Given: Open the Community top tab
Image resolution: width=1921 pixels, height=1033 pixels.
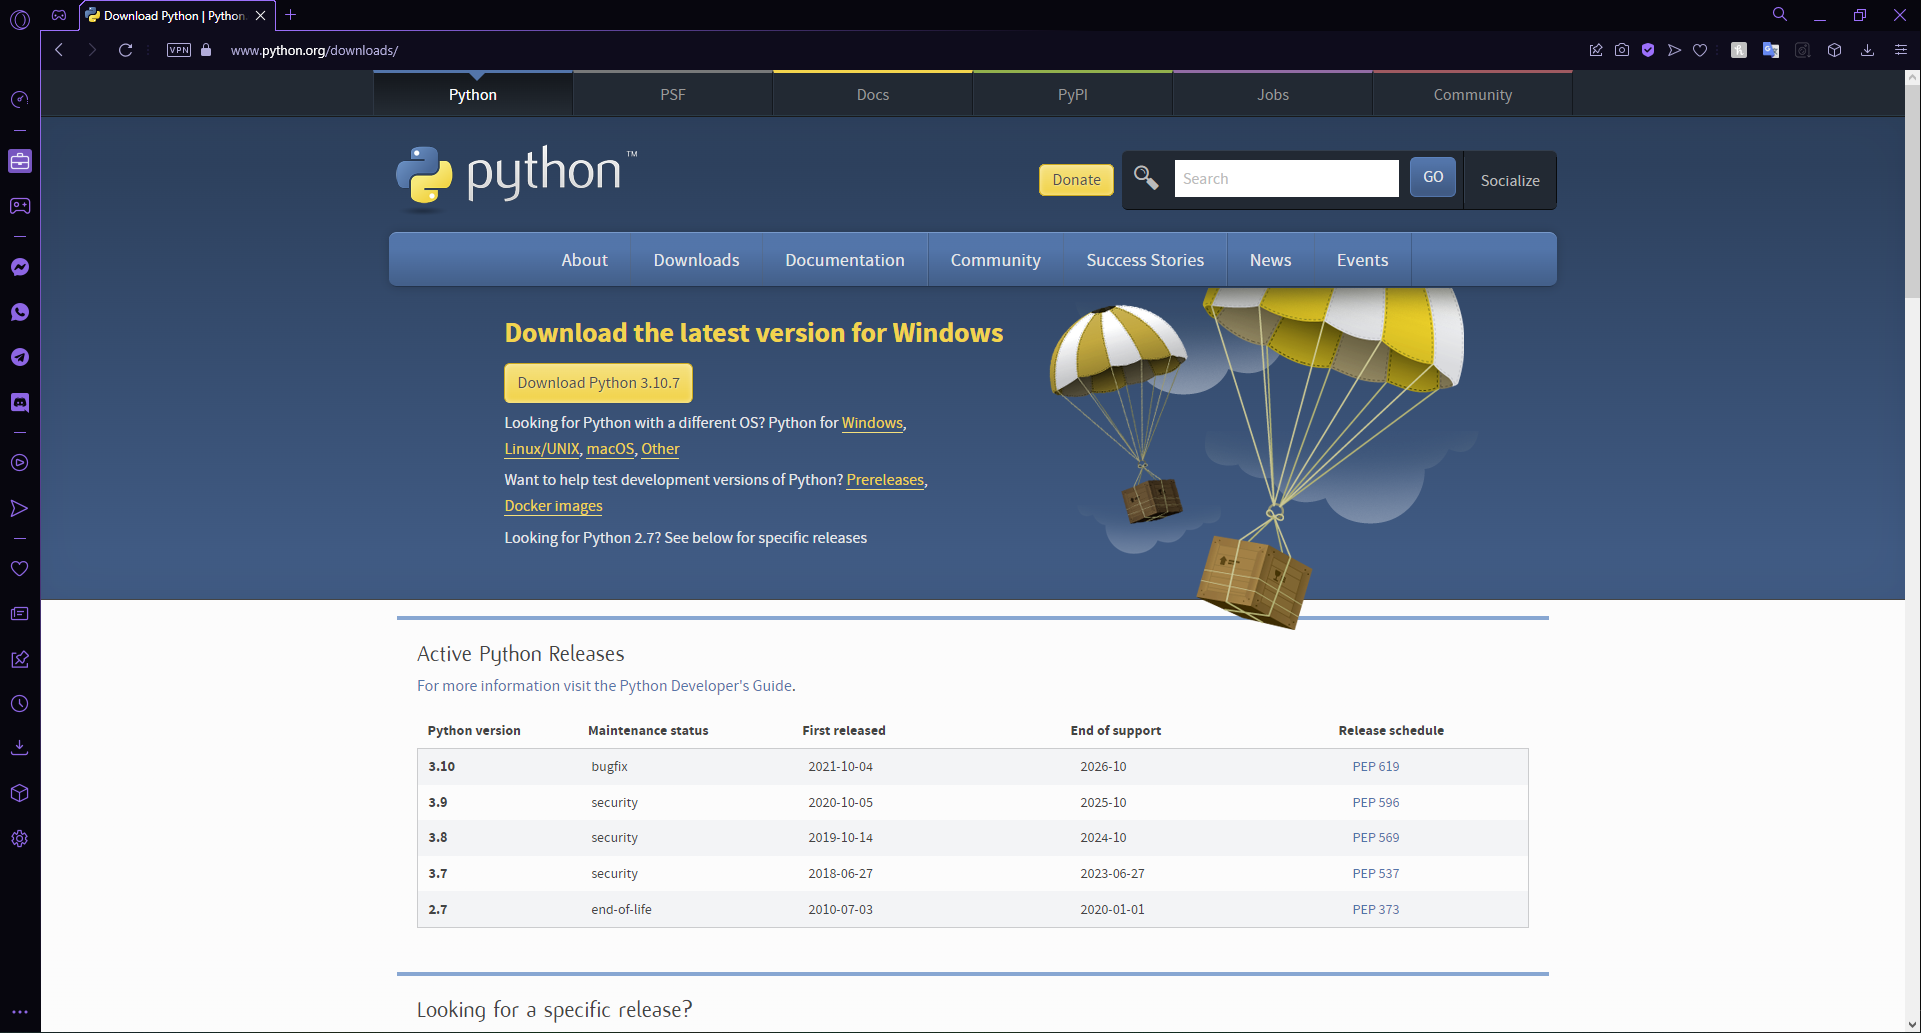Looking at the screenshot, I should [x=1473, y=94].
